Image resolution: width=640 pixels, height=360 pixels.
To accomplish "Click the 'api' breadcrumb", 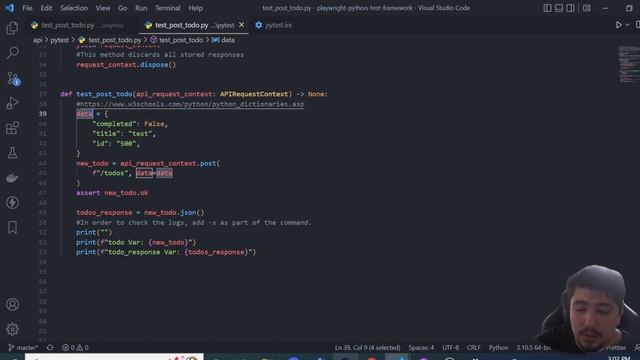I will point(38,40).
